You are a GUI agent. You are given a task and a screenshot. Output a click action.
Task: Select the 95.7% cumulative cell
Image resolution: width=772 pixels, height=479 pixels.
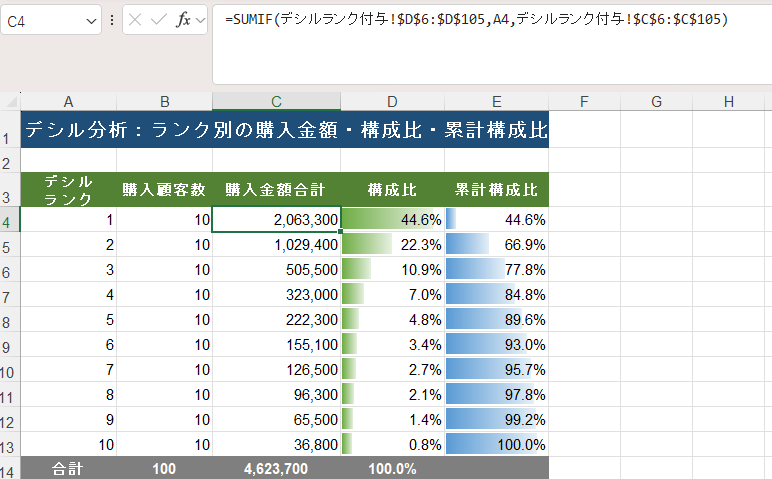point(496,370)
